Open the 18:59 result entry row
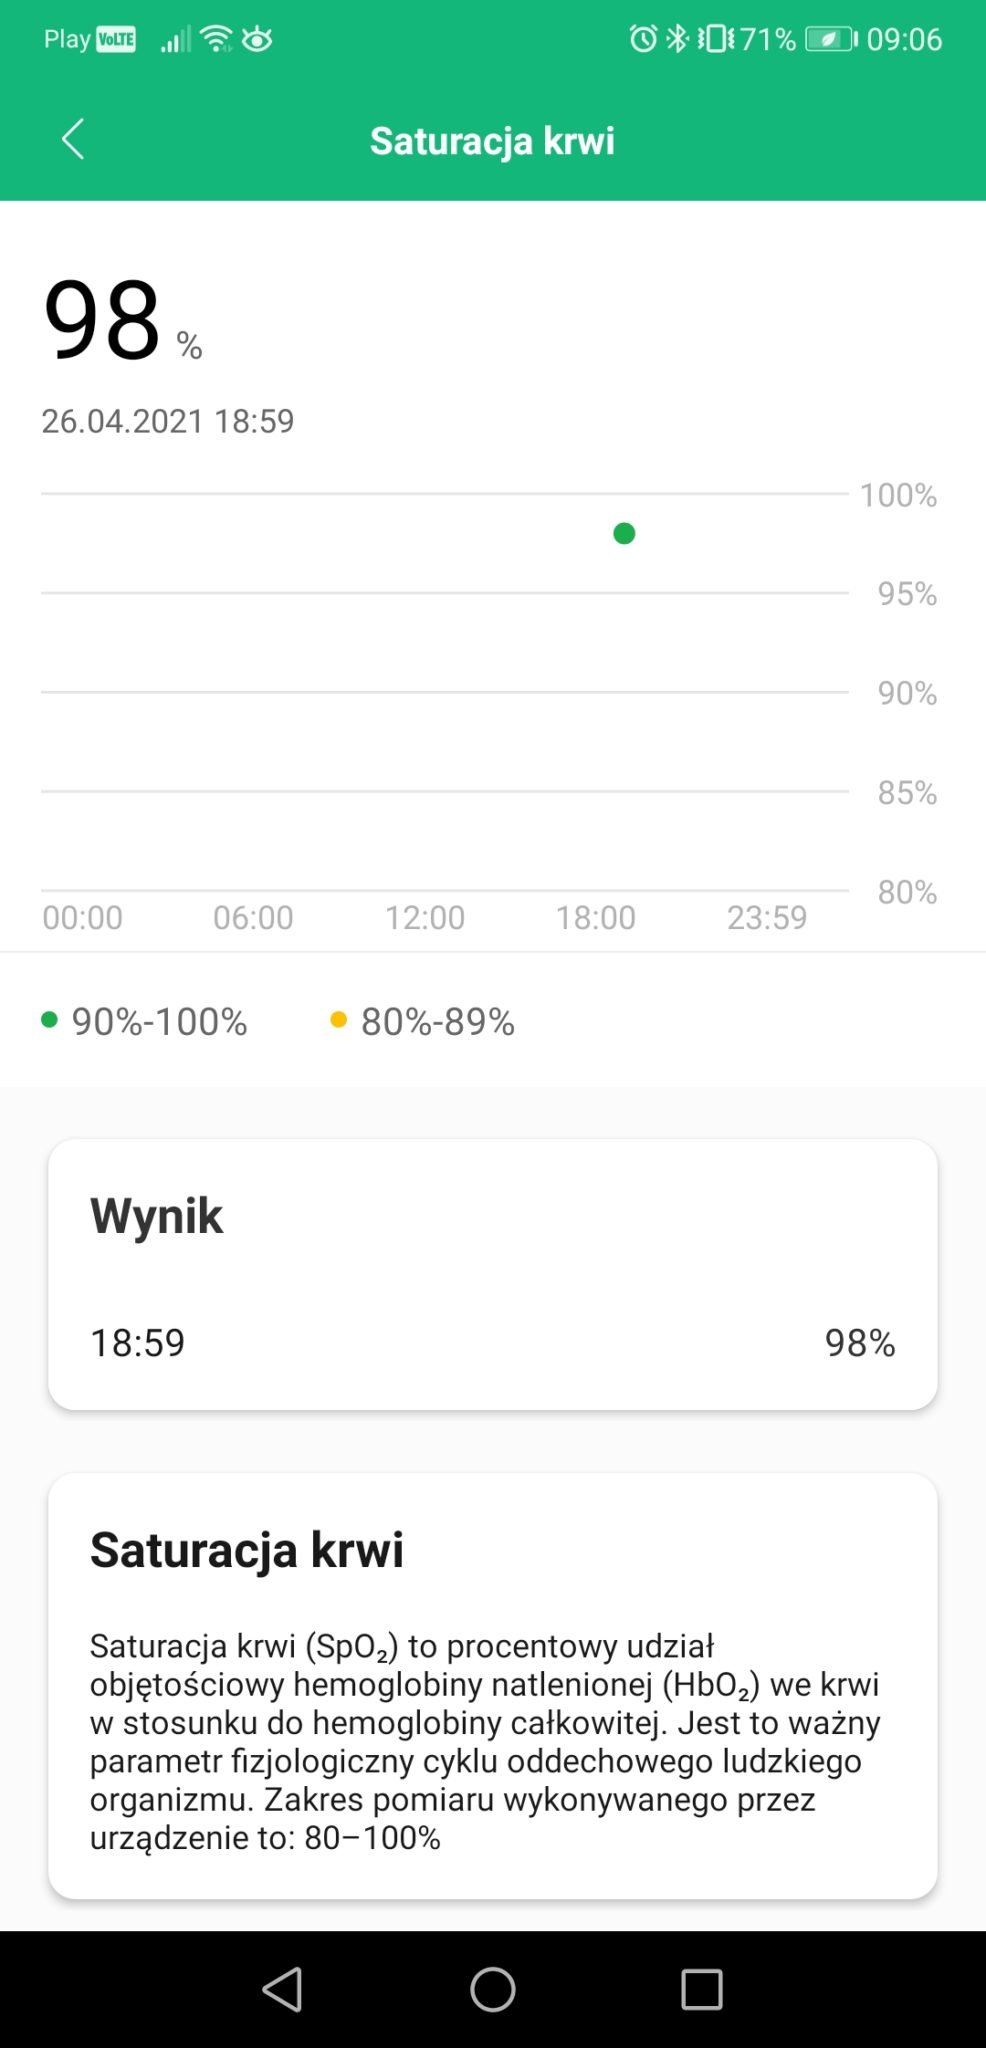986x2048 pixels. (x=493, y=1343)
